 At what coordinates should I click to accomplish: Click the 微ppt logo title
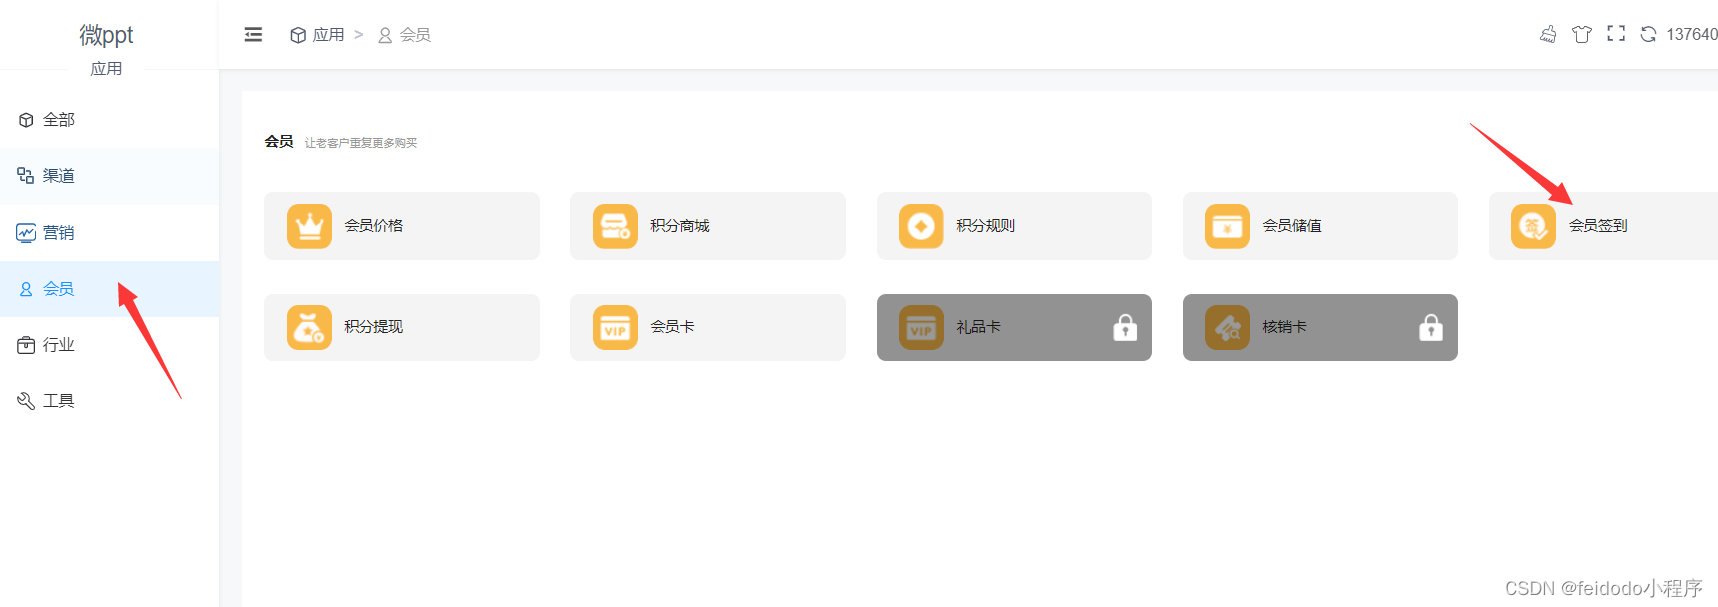click(106, 35)
